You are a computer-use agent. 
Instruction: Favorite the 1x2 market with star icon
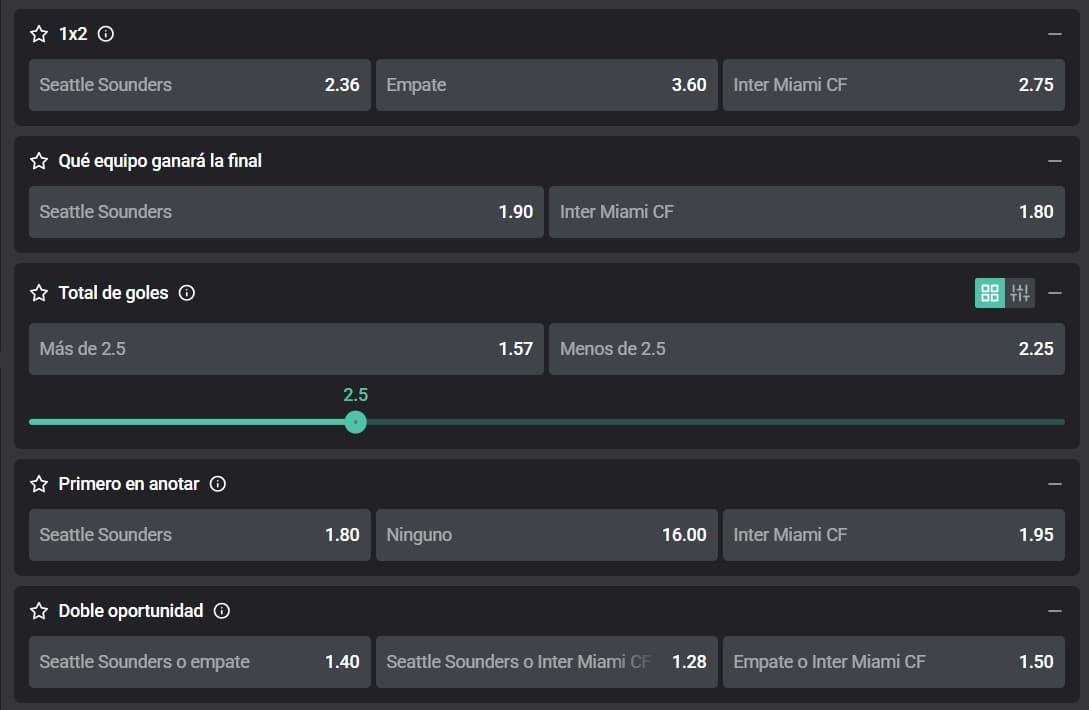(x=39, y=34)
